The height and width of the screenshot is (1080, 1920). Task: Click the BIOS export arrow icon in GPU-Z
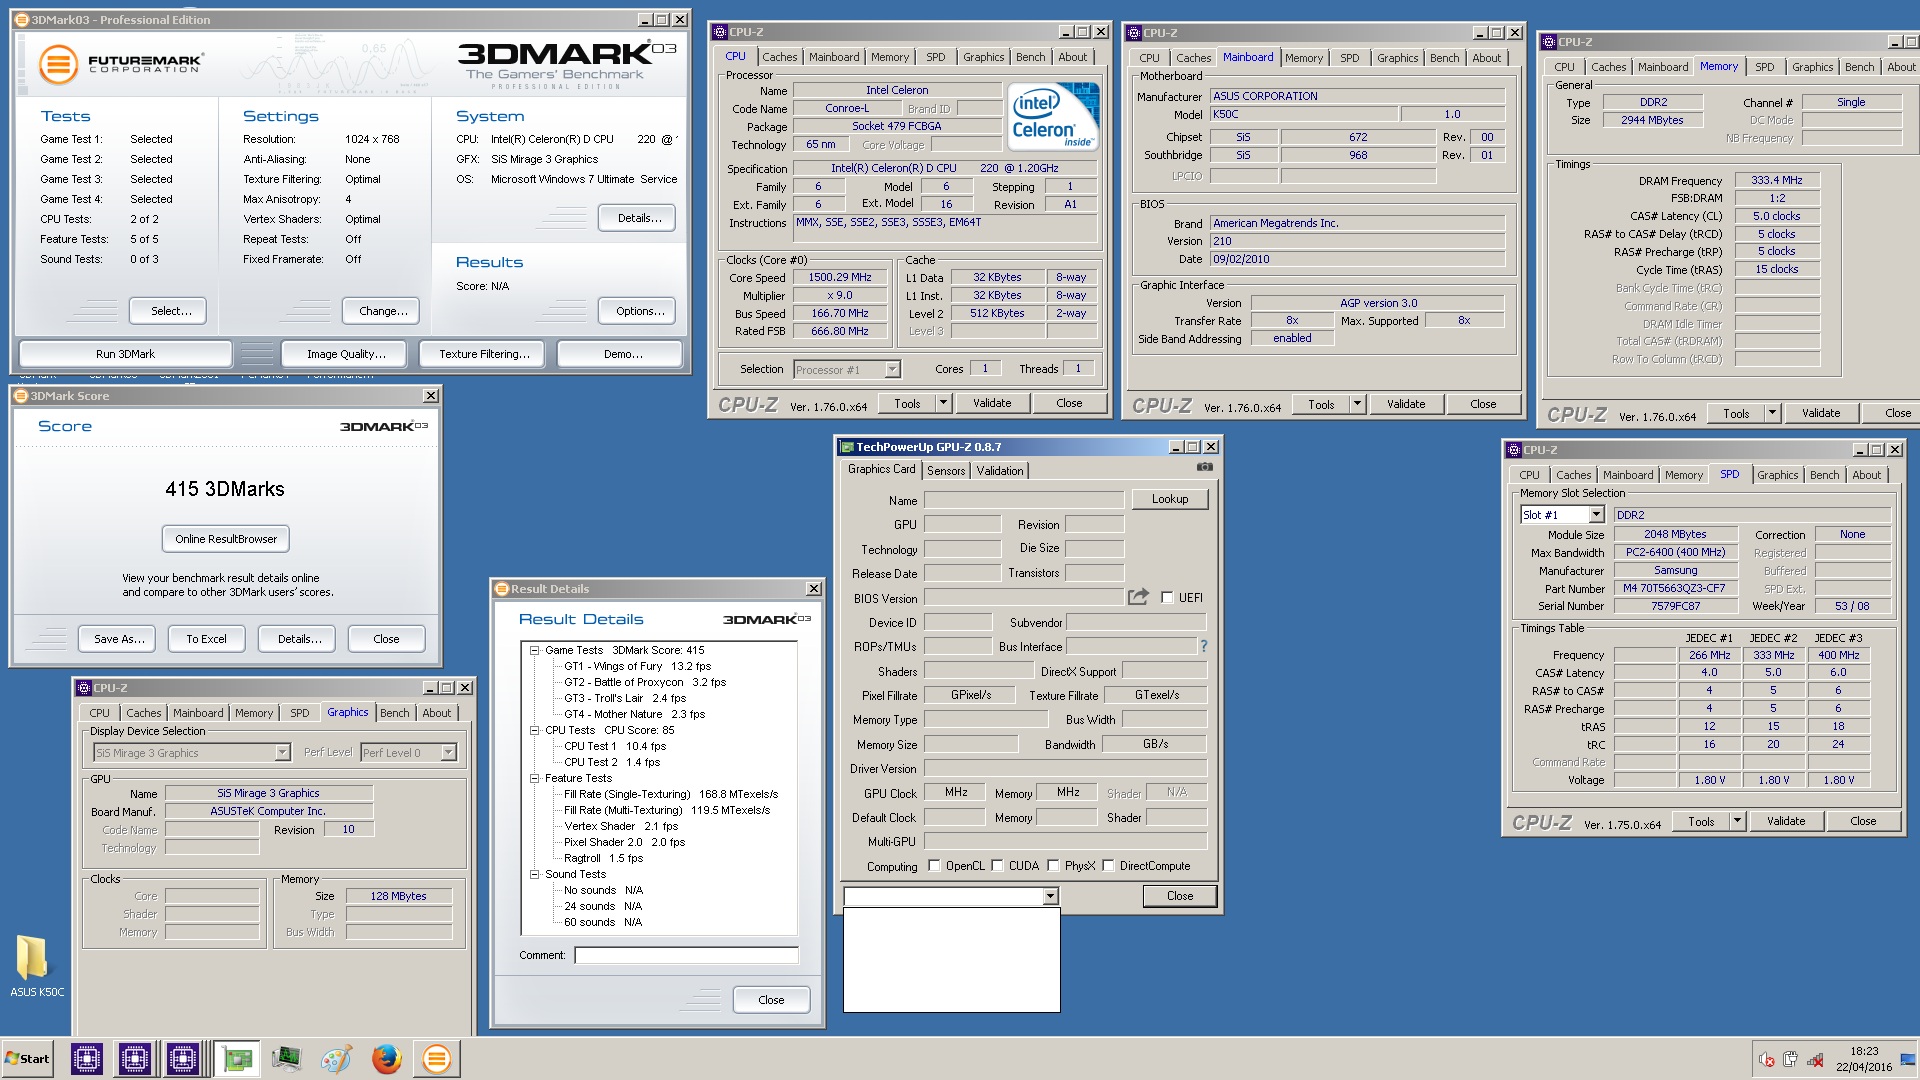(x=1138, y=597)
